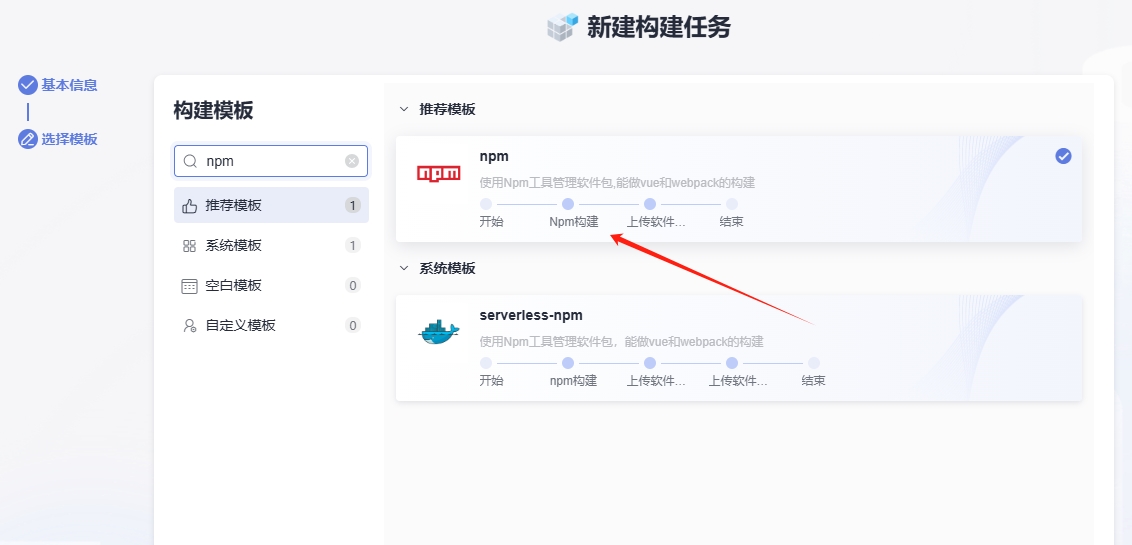Toggle the npm template selected checkmark
Screen dimensions: 1132x545
coord(1063,156)
